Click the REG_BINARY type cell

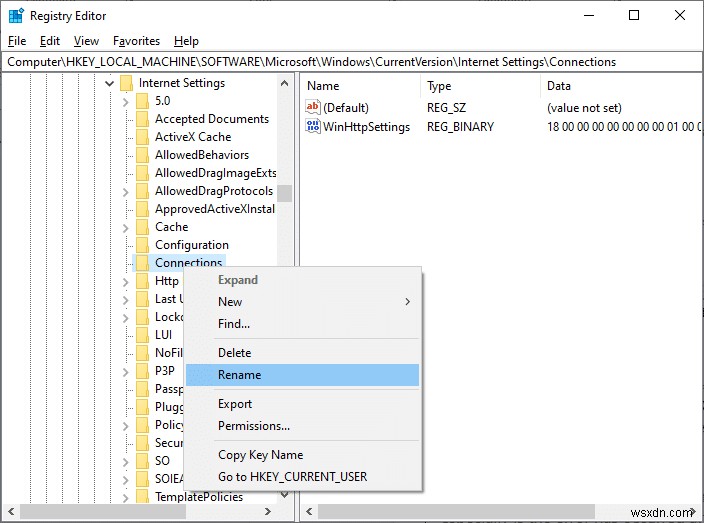pos(460,127)
